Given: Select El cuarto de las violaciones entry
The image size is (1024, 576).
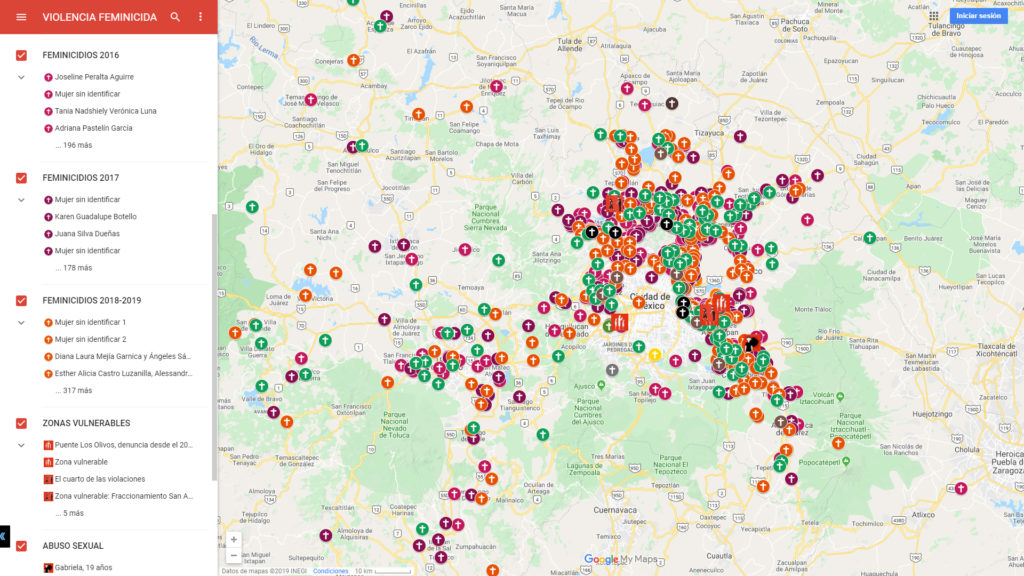Looking at the screenshot, I should tap(100, 479).
